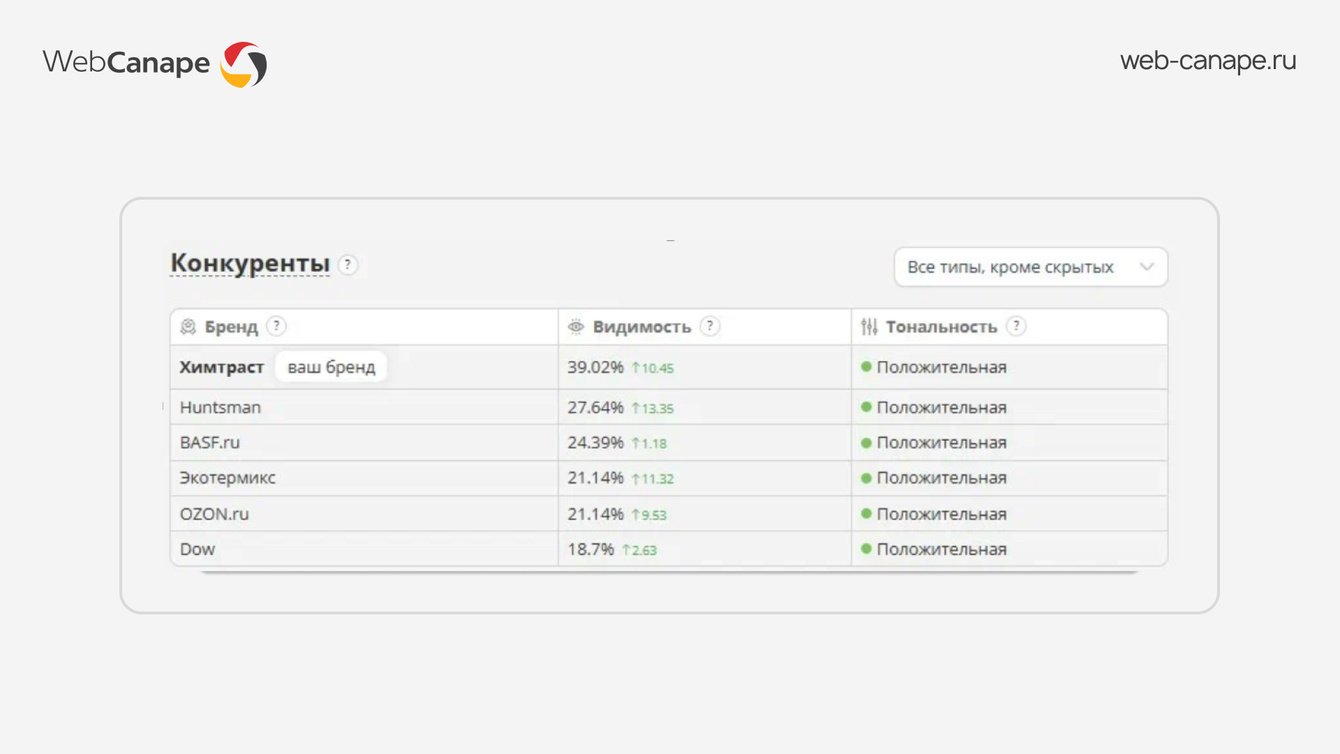The width and height of the screenshot is (1340, 754).
Task: Select the Huntsman brand row
Action: tap(669, 408)
